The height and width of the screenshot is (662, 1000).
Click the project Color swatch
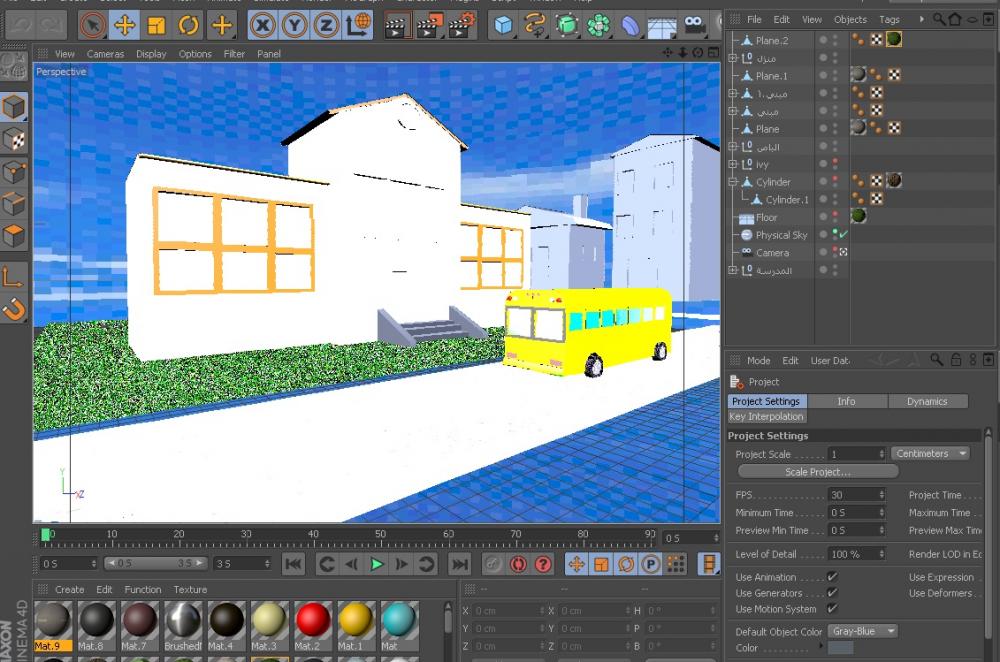point(841,647)
